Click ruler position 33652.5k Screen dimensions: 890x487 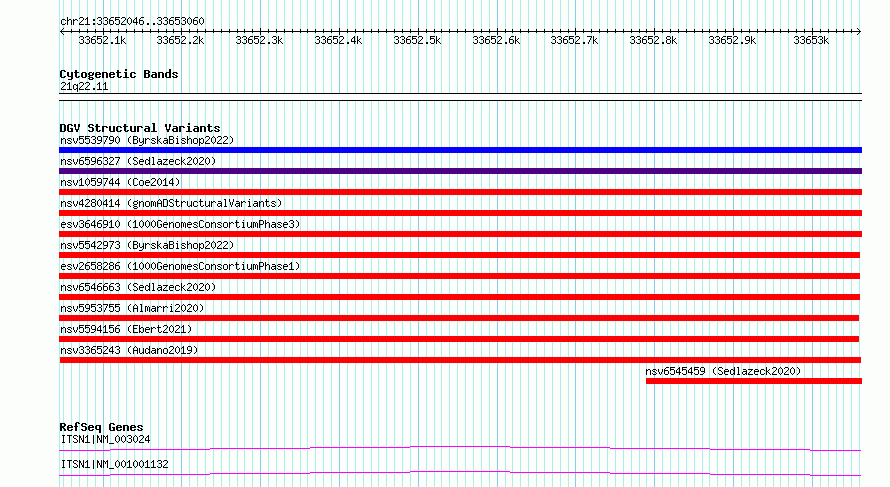tap(417, 40)
